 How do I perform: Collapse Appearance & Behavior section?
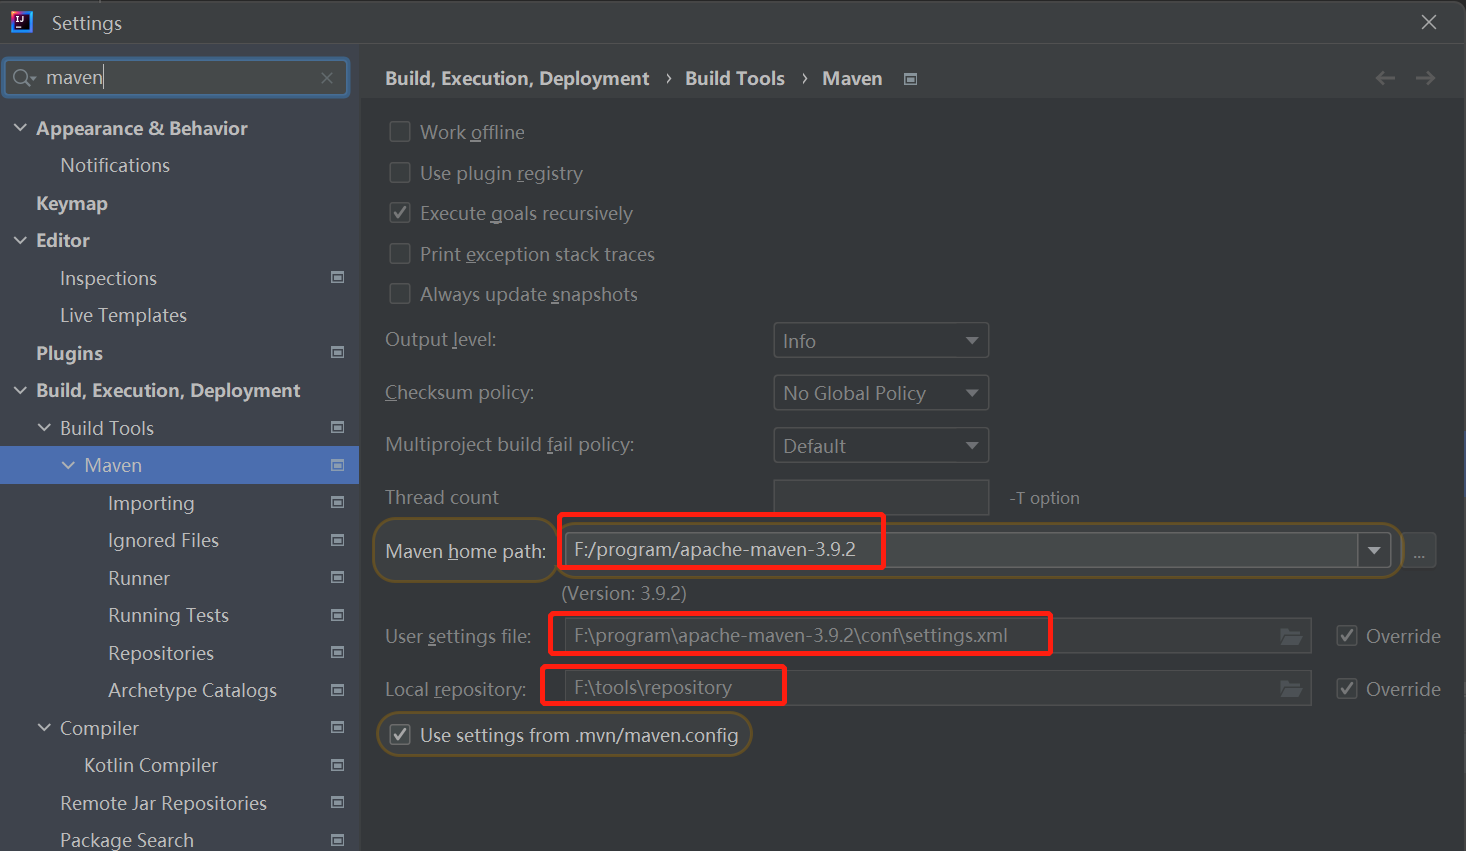pos(20,128)
